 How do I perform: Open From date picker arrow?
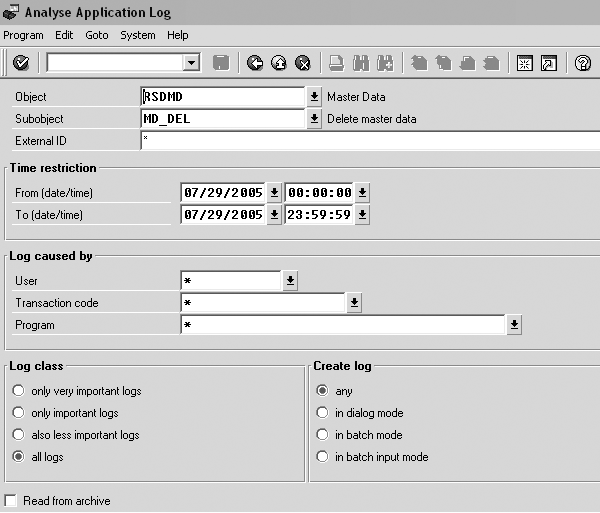[274, 192]
